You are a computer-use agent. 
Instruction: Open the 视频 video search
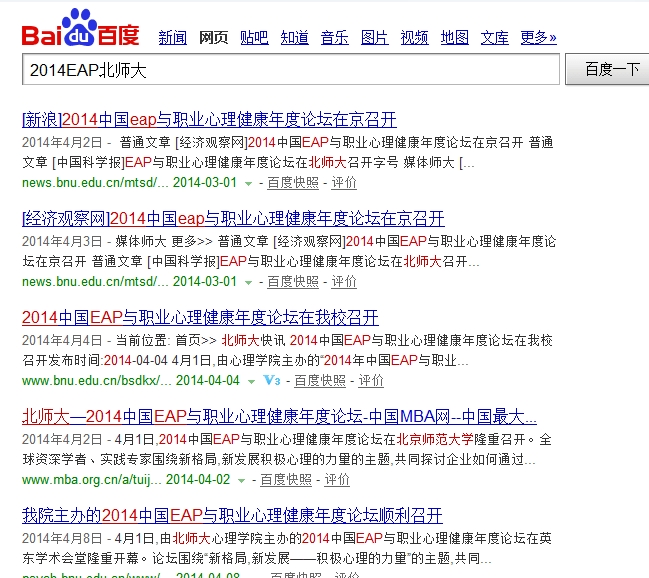pos(415,38)
